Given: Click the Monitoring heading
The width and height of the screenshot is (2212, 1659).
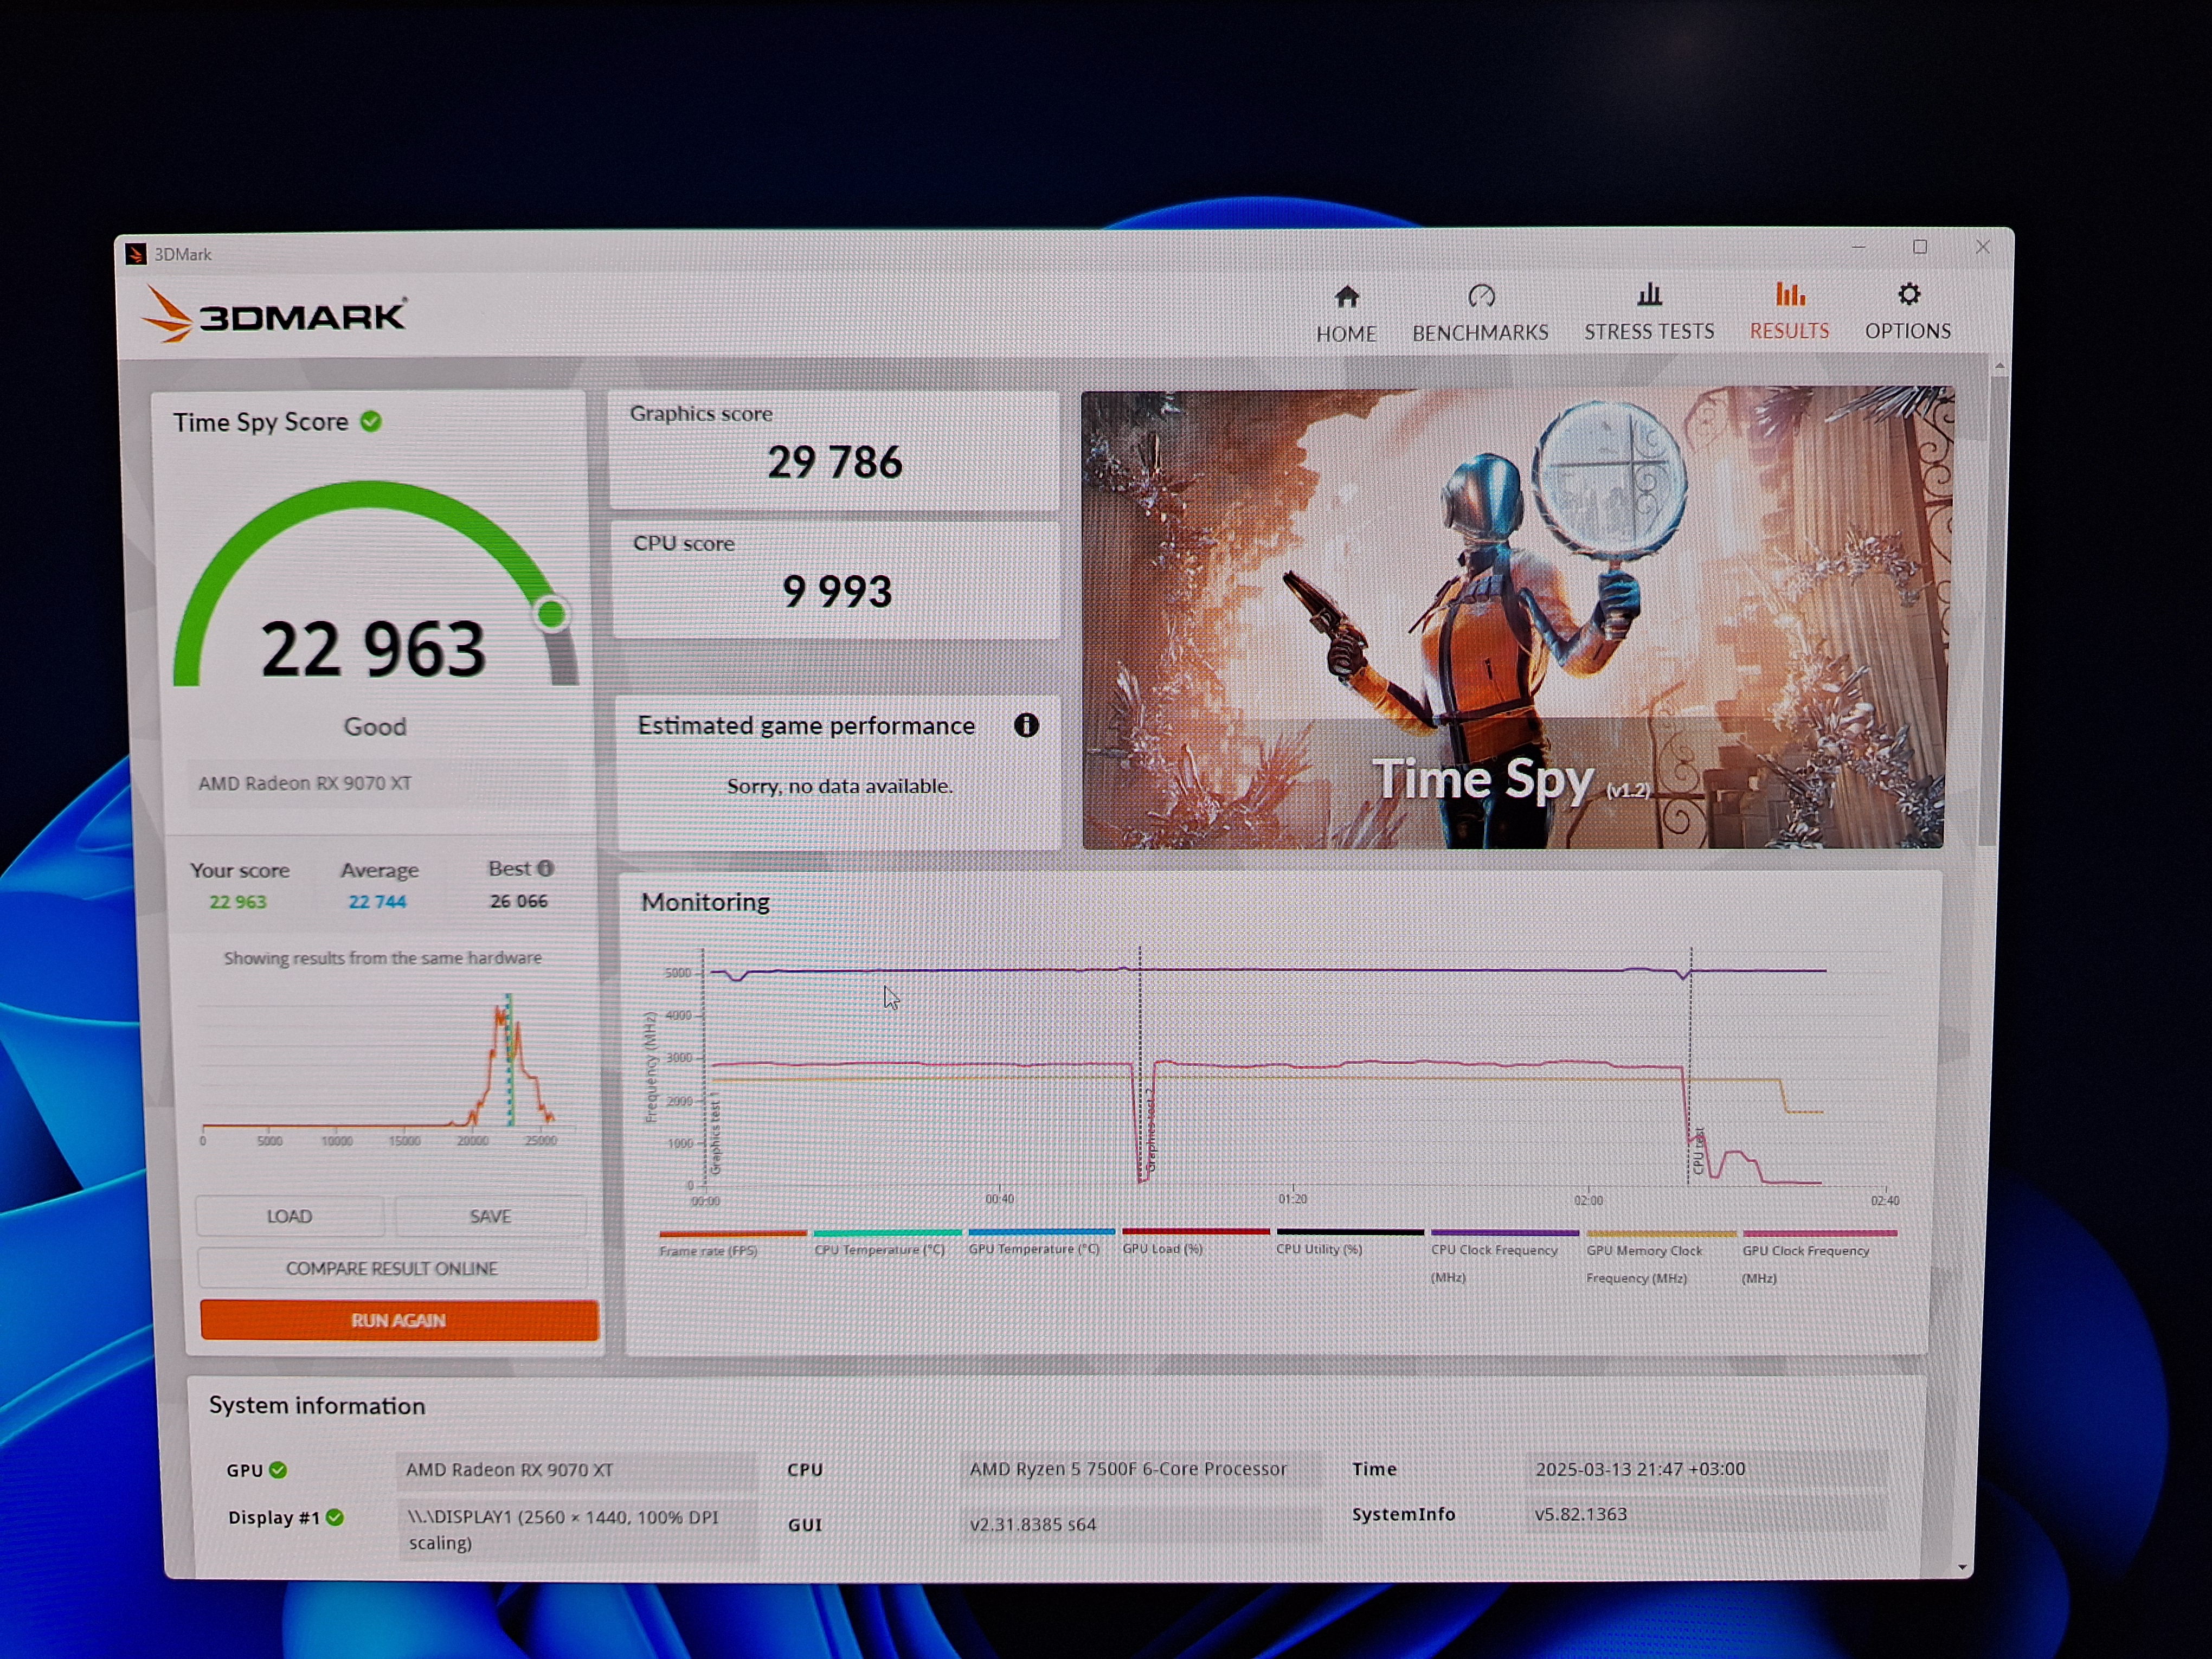Looking at the screenshot, I should click(x=705, y=902).
